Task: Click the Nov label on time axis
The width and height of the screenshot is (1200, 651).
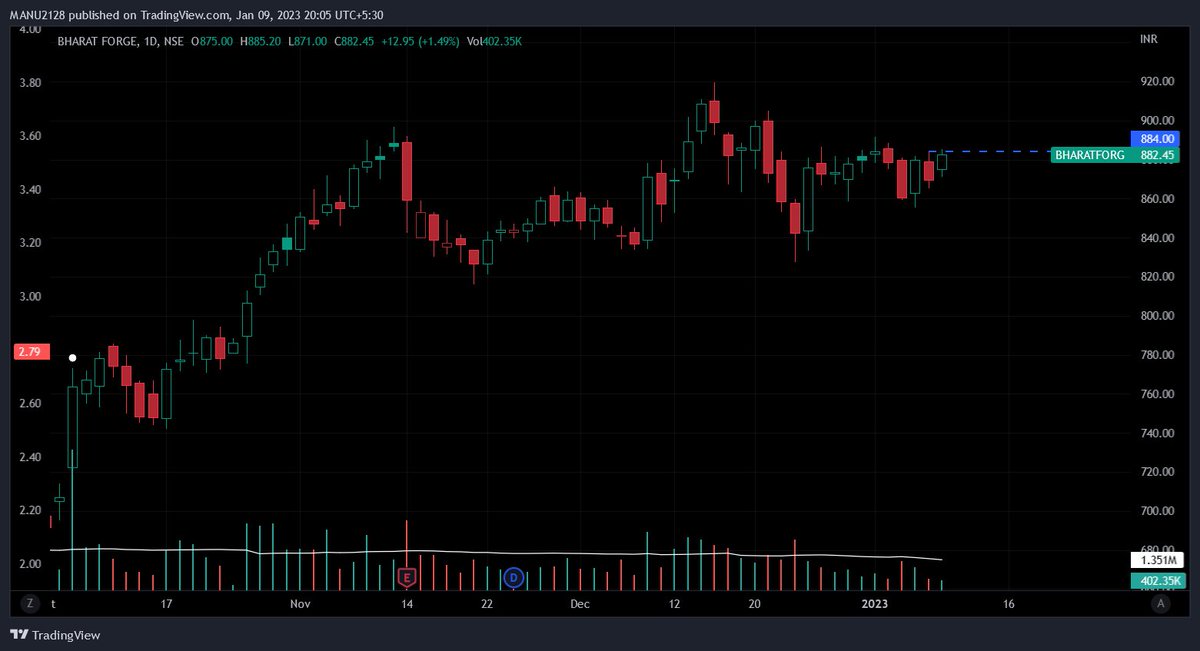Action: pyautogui.click(x=301, y=604)
